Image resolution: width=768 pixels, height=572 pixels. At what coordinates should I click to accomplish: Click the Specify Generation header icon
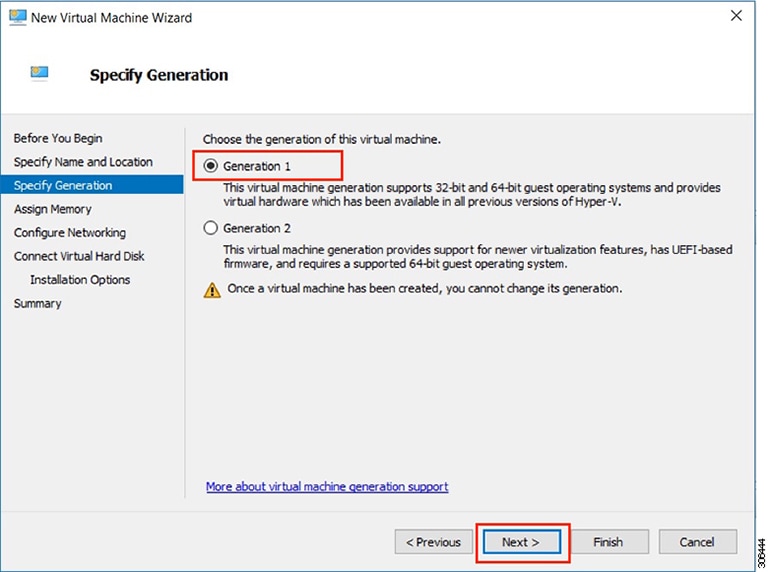pyautogui.click(x=41, y=73)
